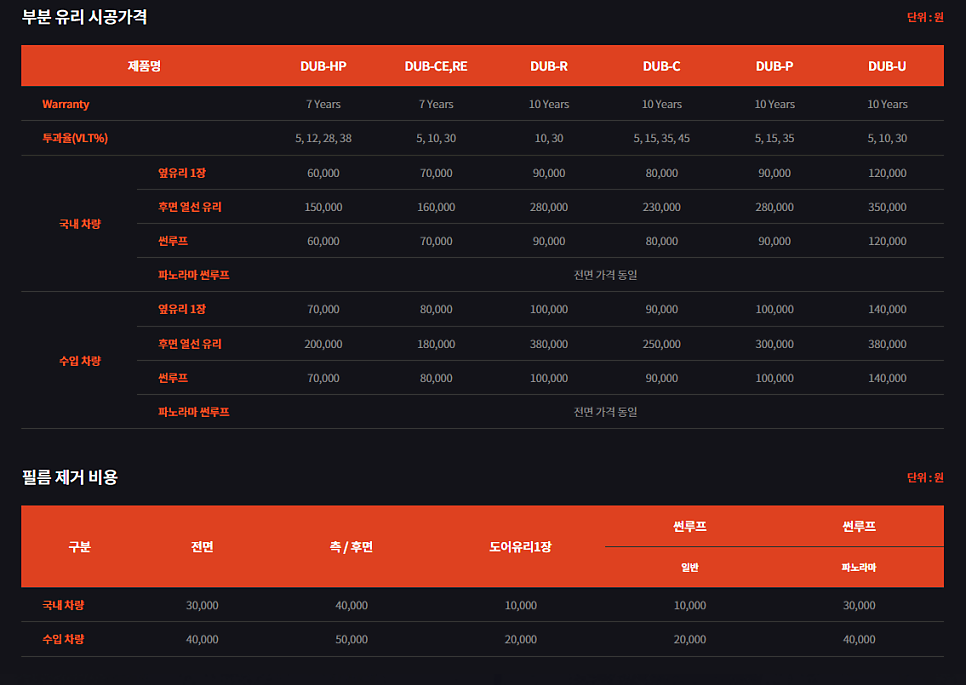The image size is (966, 685).
Task: Click the '투과율(VLT%)' row label
Action: 75,138
